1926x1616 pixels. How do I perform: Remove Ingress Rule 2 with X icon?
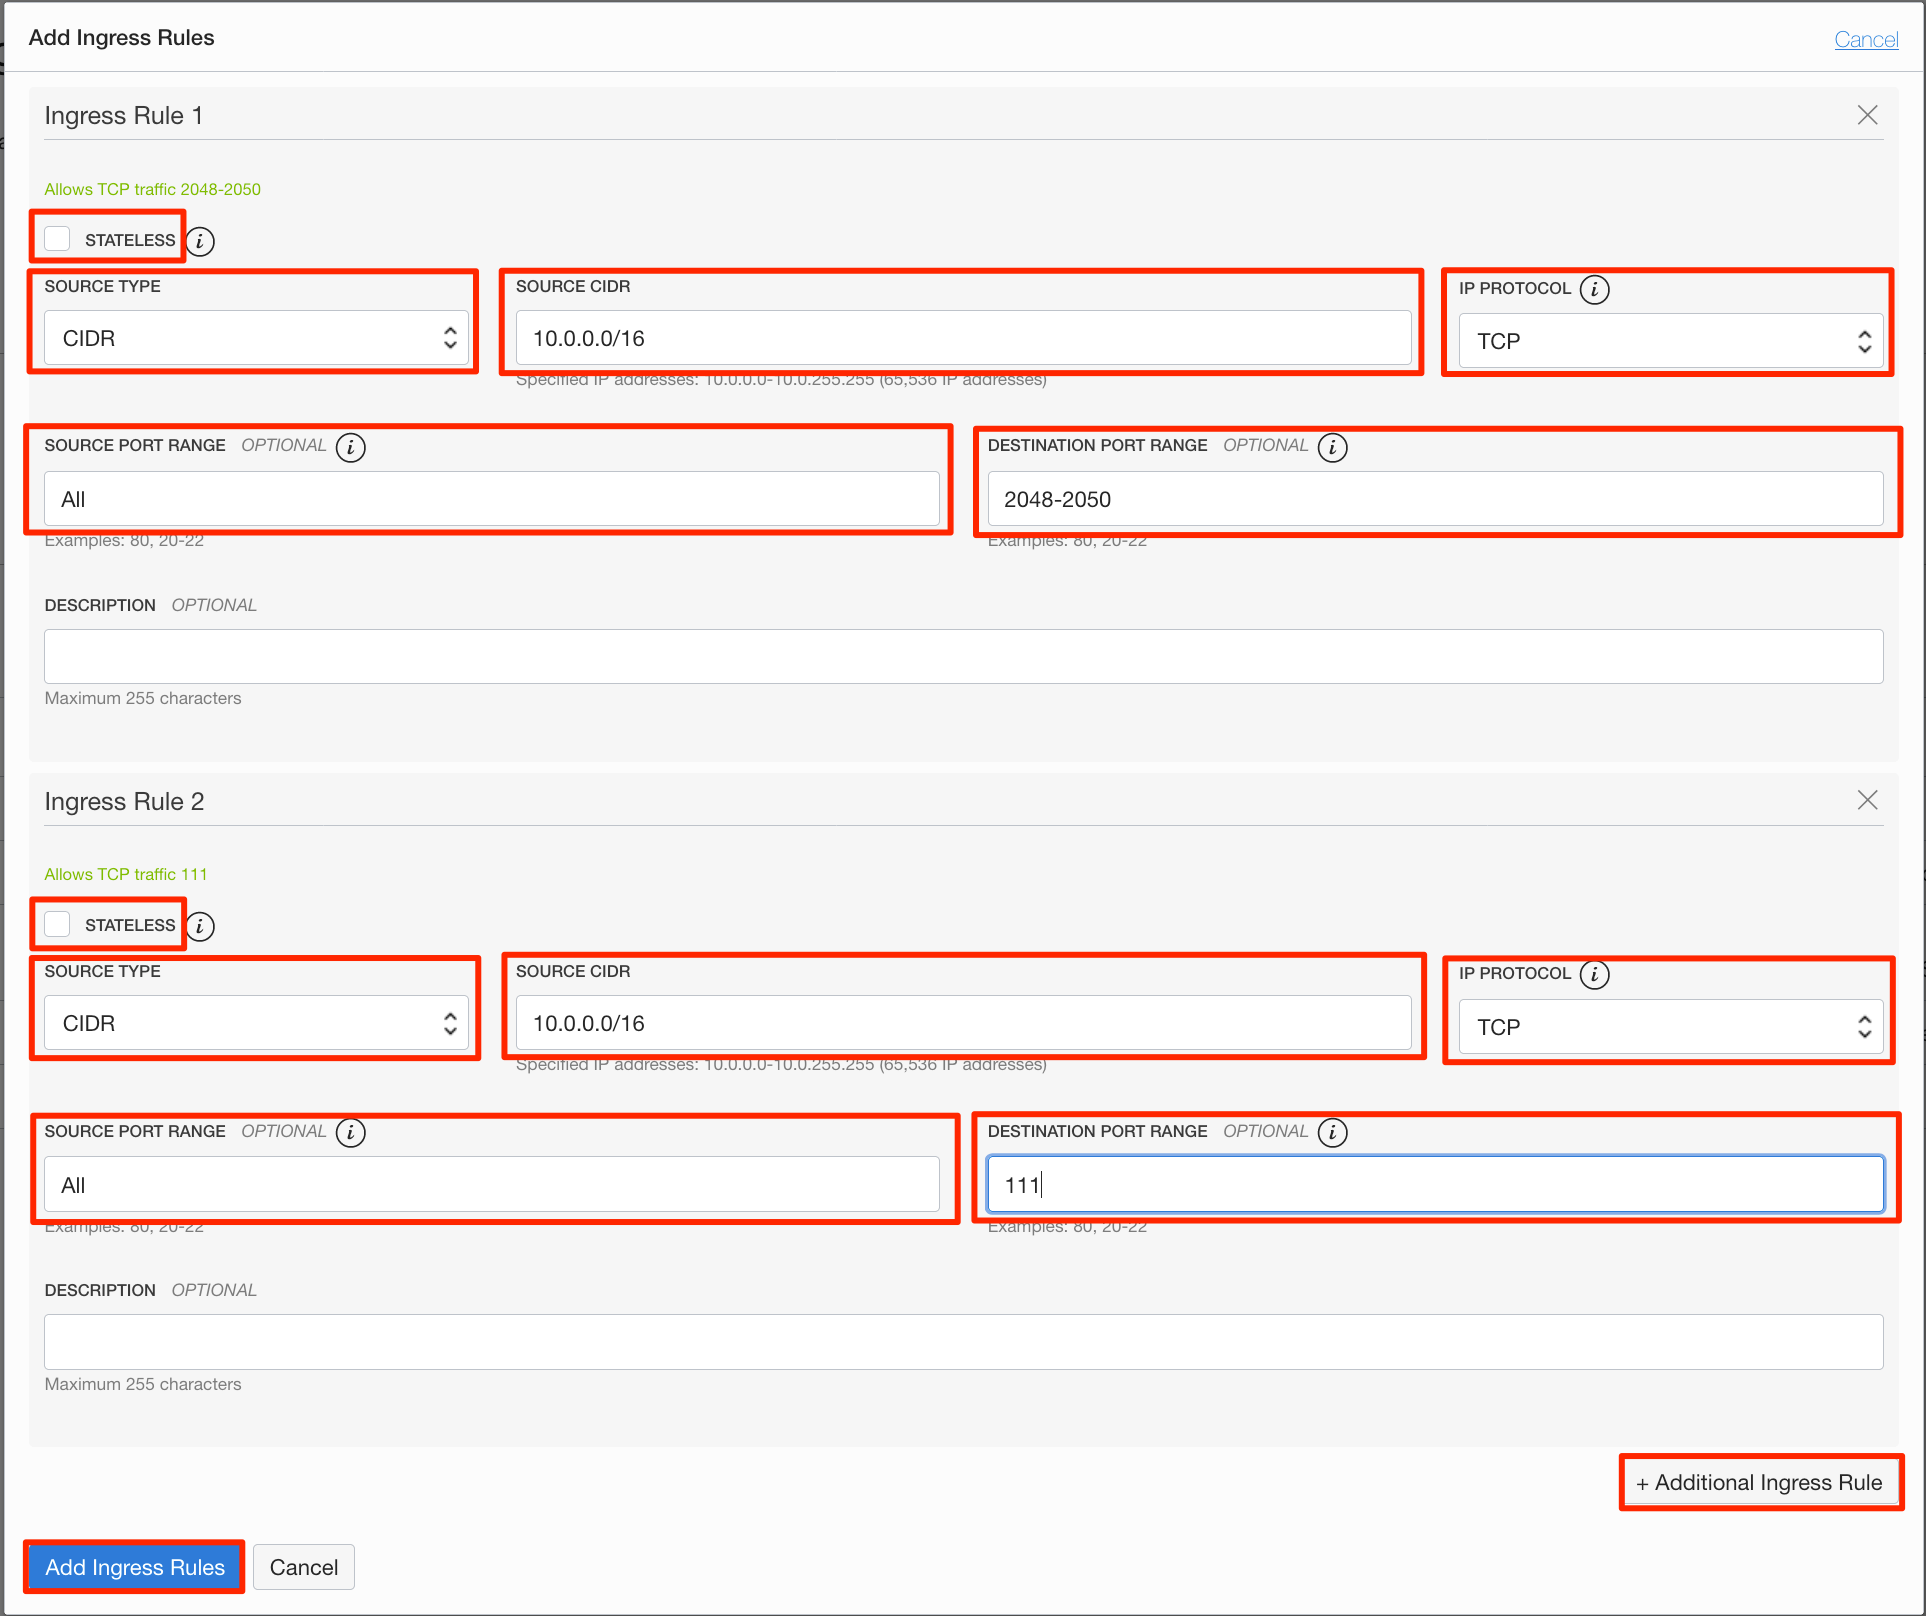point(1866,800)
